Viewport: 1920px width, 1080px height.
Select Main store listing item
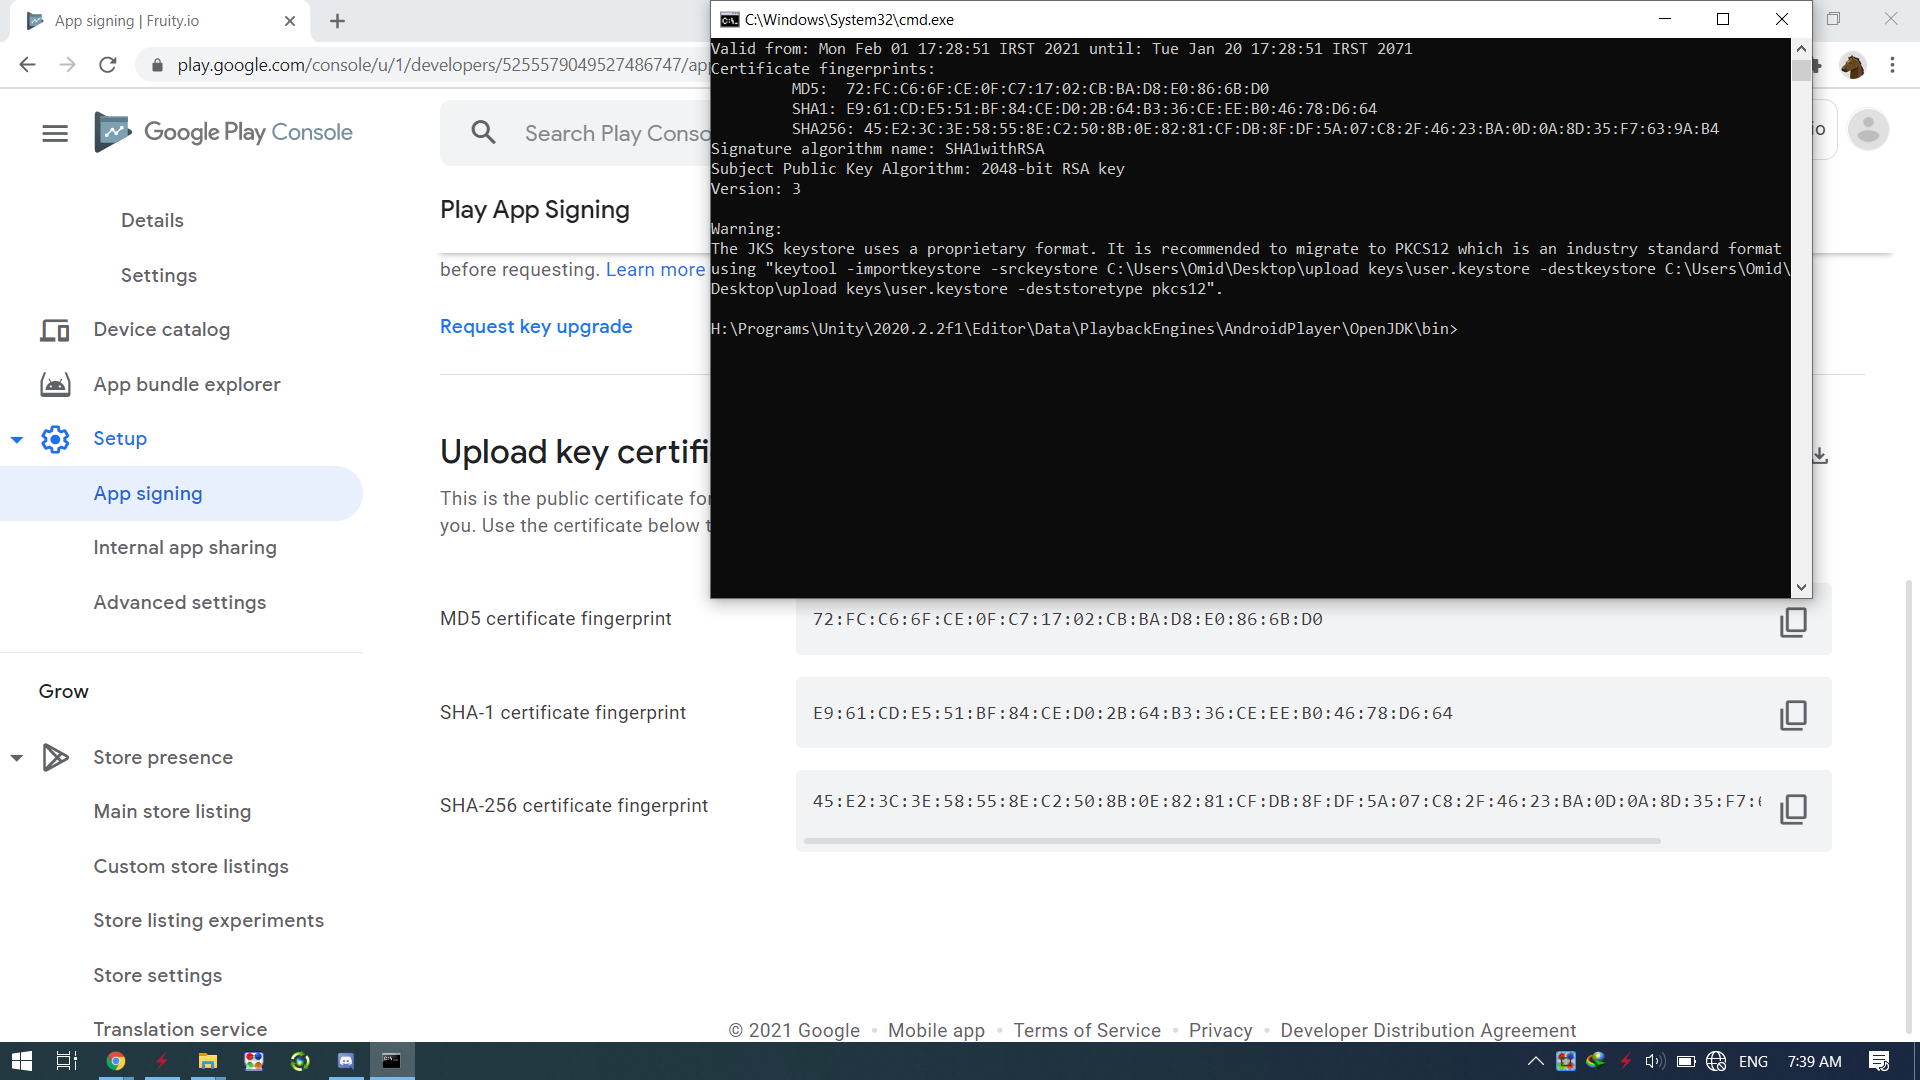tap(172, 812)
